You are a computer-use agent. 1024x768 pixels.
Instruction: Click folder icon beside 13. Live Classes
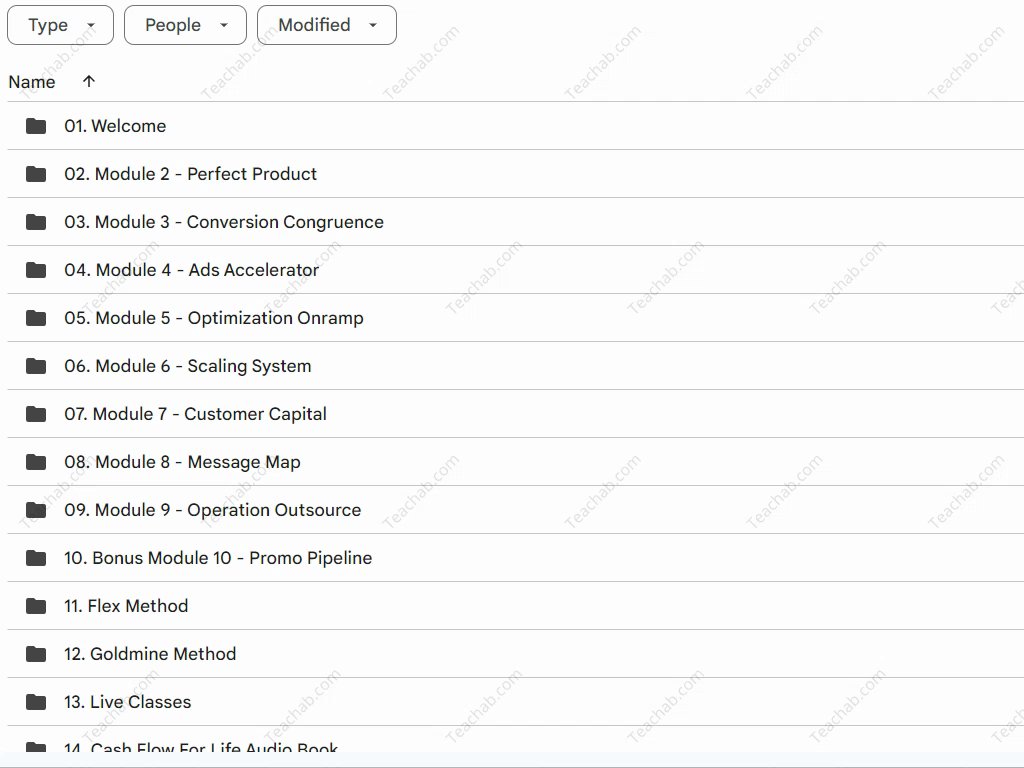tap(36, 702)
